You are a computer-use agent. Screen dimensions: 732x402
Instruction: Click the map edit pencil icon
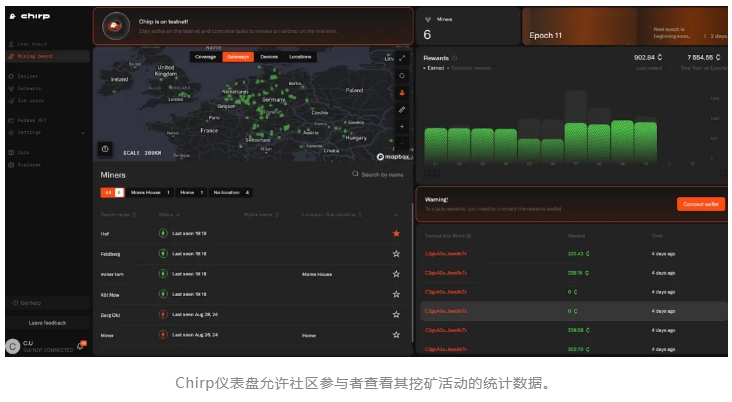point(402,110)
